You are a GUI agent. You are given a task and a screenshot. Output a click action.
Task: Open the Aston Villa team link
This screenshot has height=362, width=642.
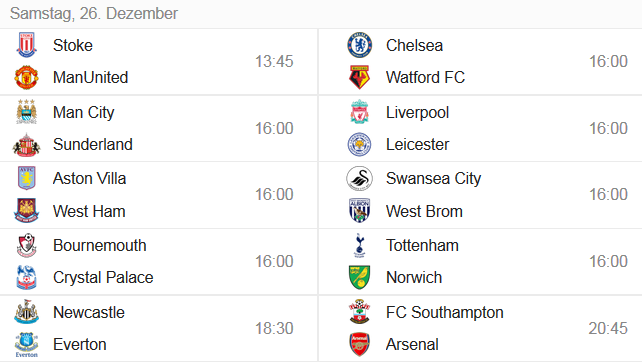[89, 179]
